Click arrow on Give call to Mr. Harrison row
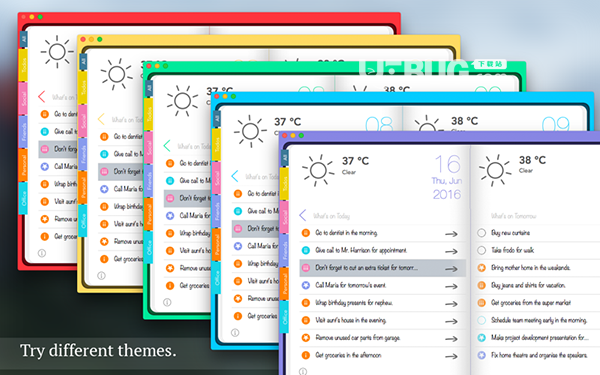Screen dimensions: 600x375 tap(452, 251)
